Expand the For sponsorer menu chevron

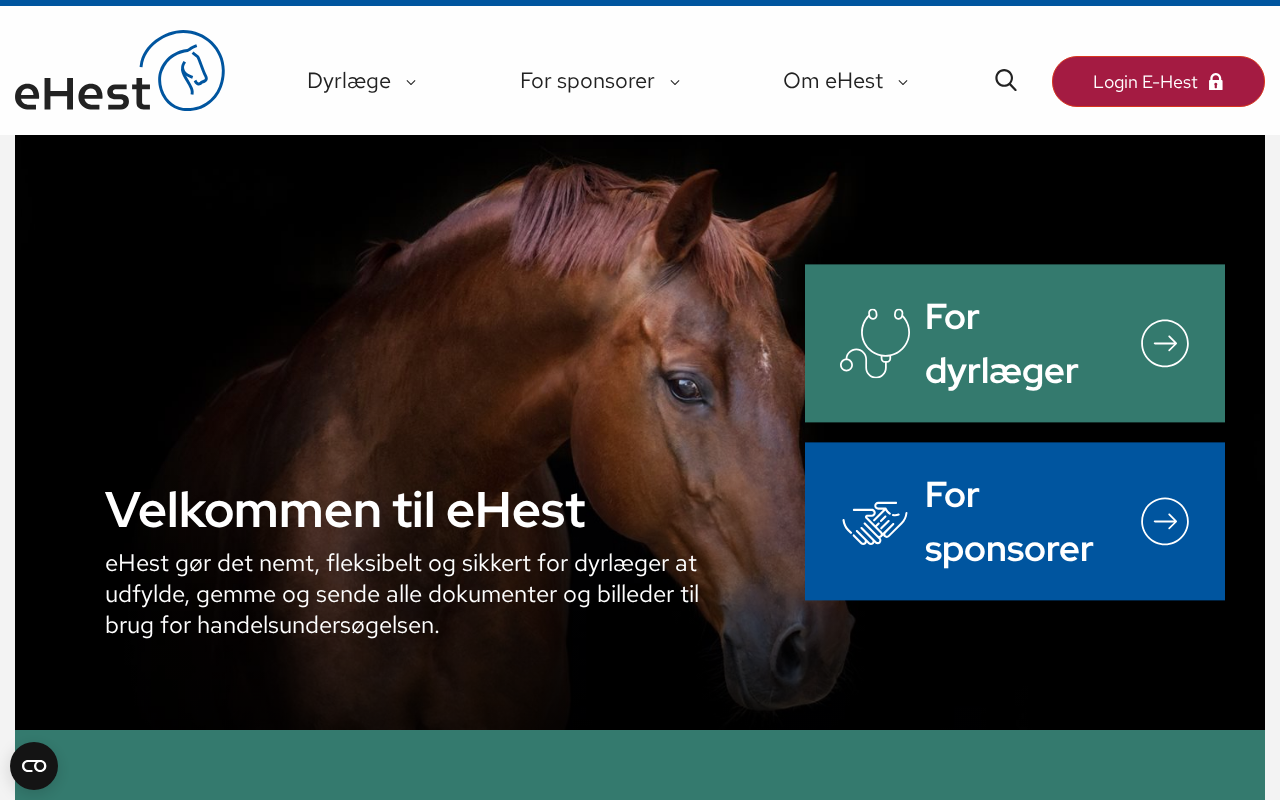pos(675,82)
